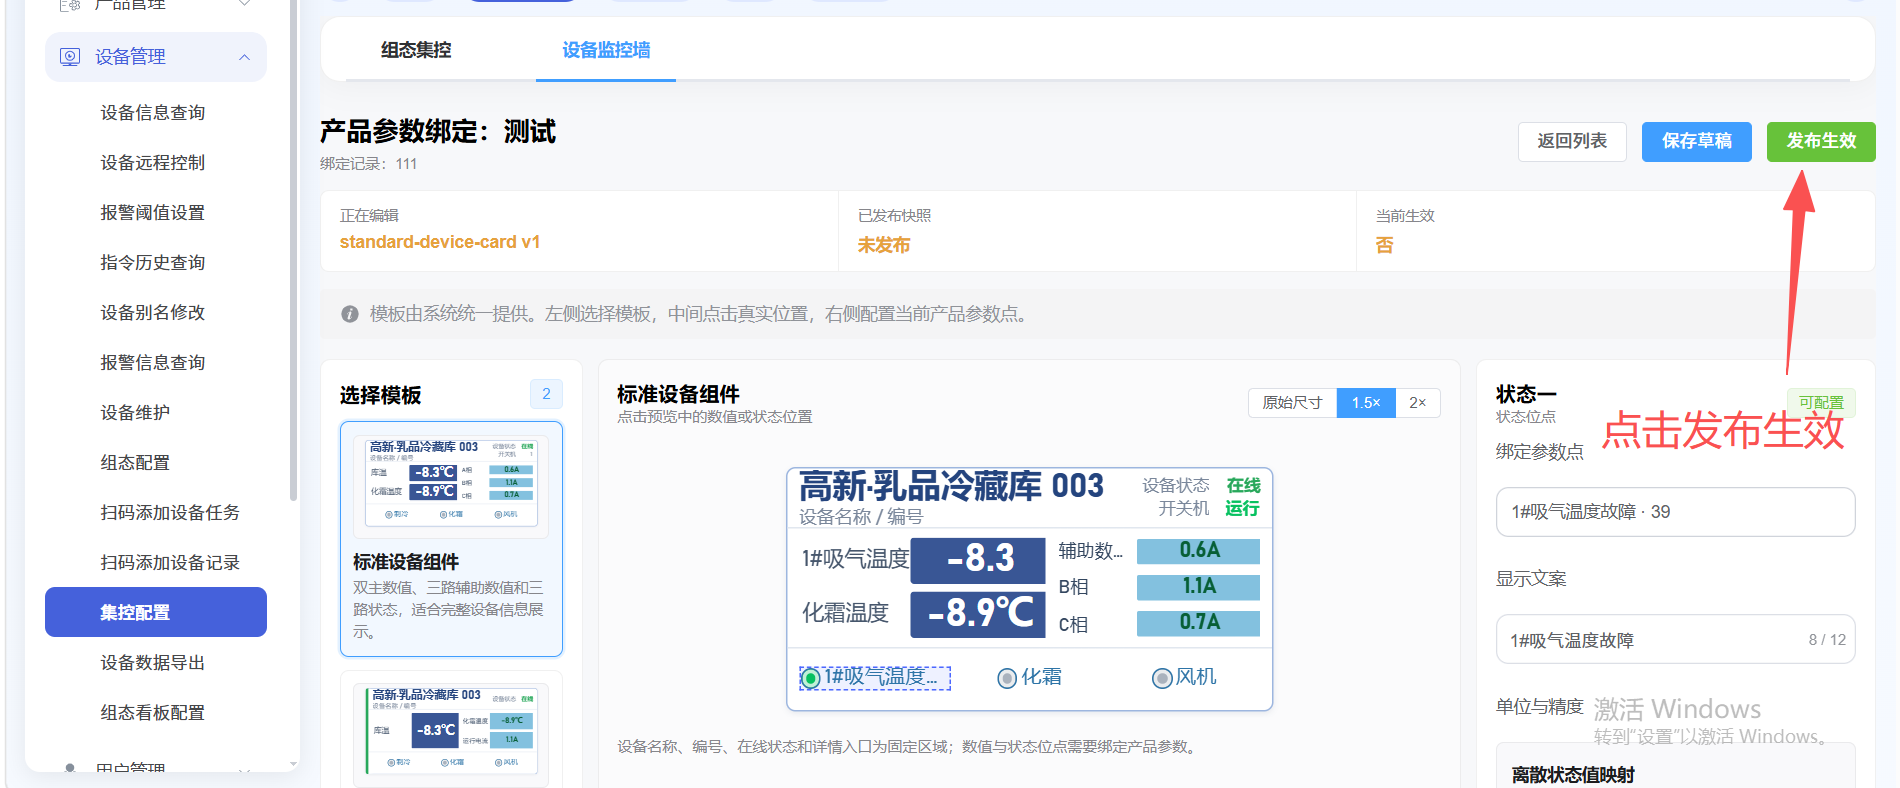Open 指令历史查询 page
Viewport: 1900px width, 788px height.
(153, 263)
